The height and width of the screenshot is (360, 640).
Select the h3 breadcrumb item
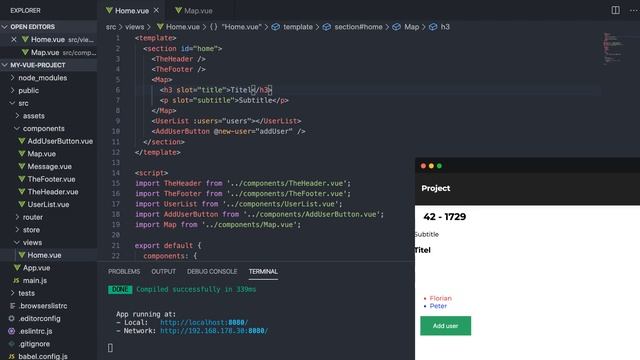(x=439, y=27)
